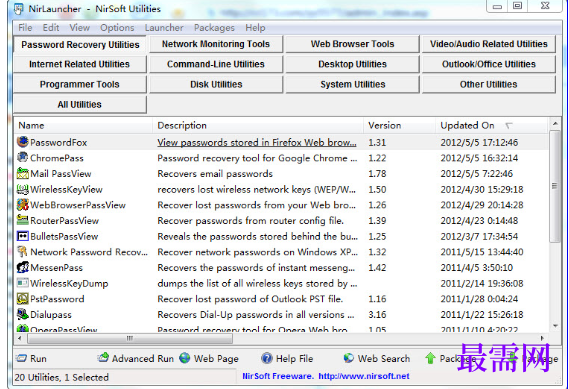The height and width of the screenshot is (389, 569).
Task: Click the PstPassword icon
Action: pos(22,299)
